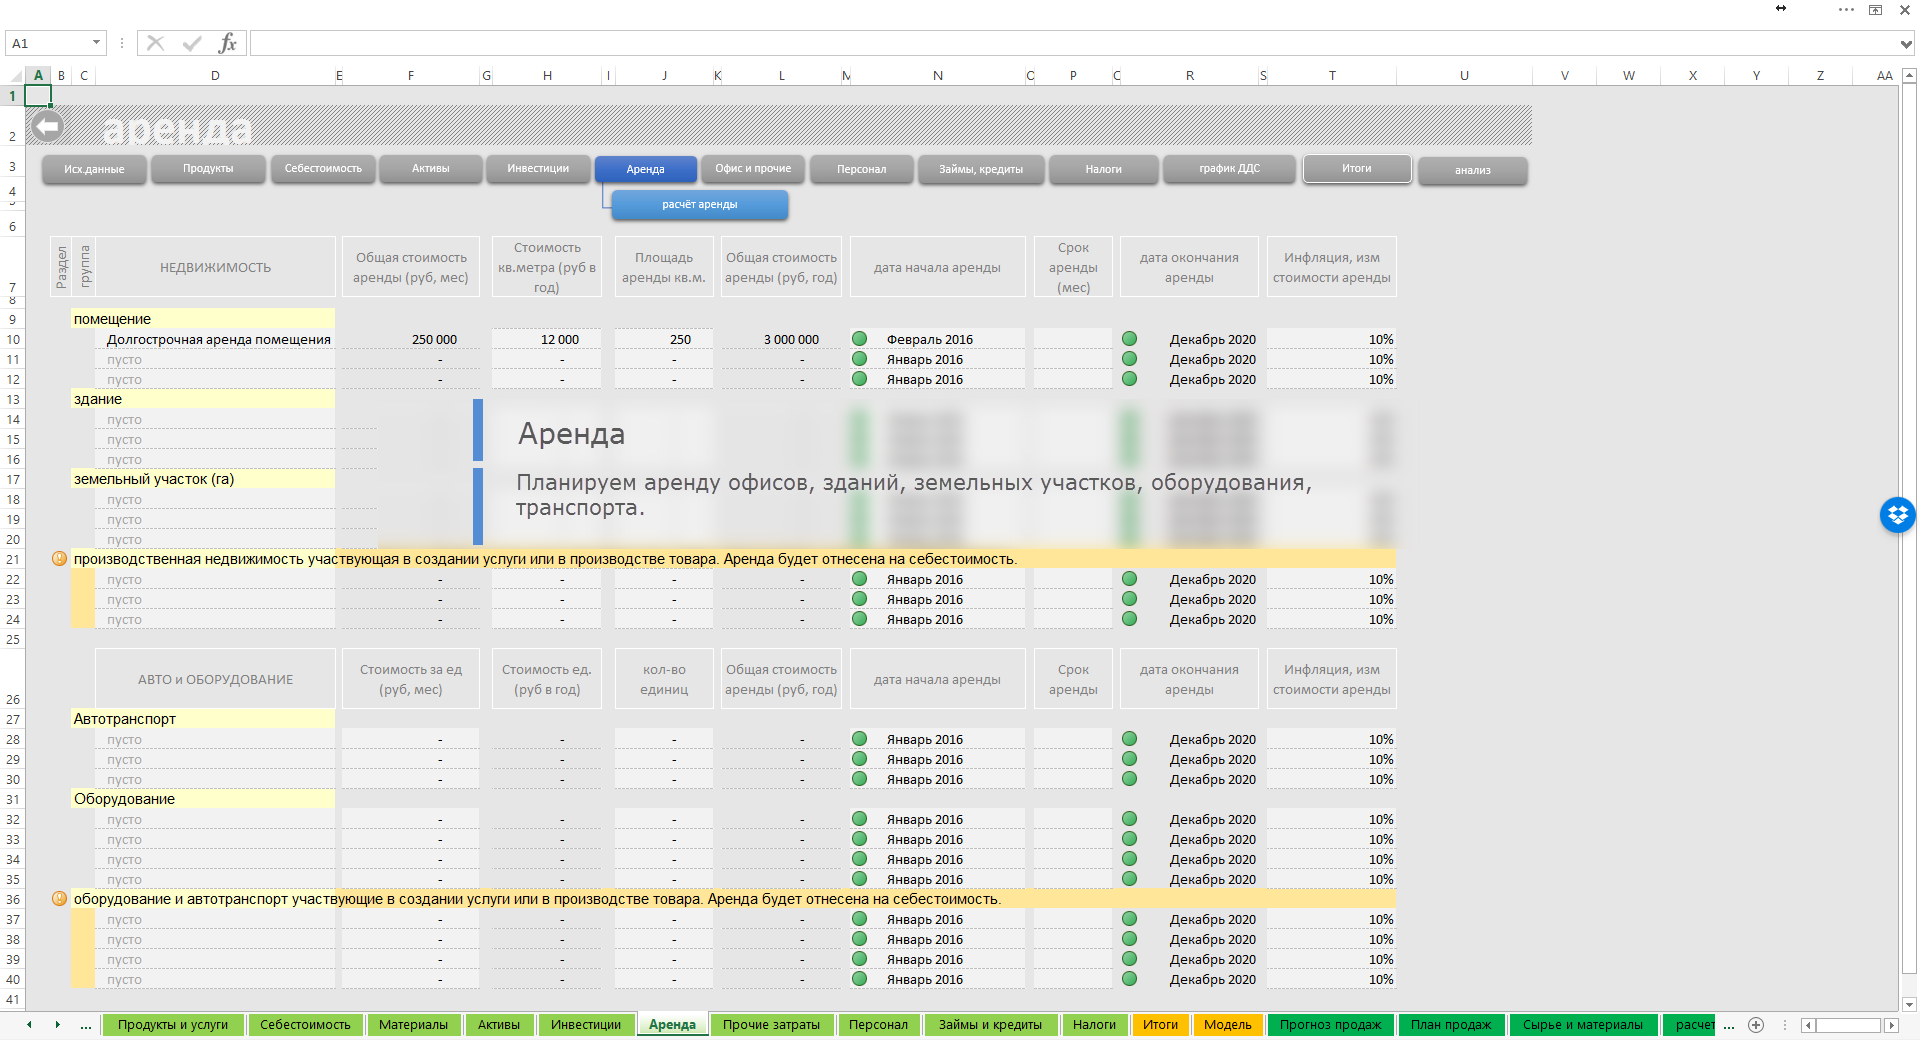Image resolution: width=1920 pixels, height=1040 pixels.
Task: Select column header D
Action: tap(215, 76)
